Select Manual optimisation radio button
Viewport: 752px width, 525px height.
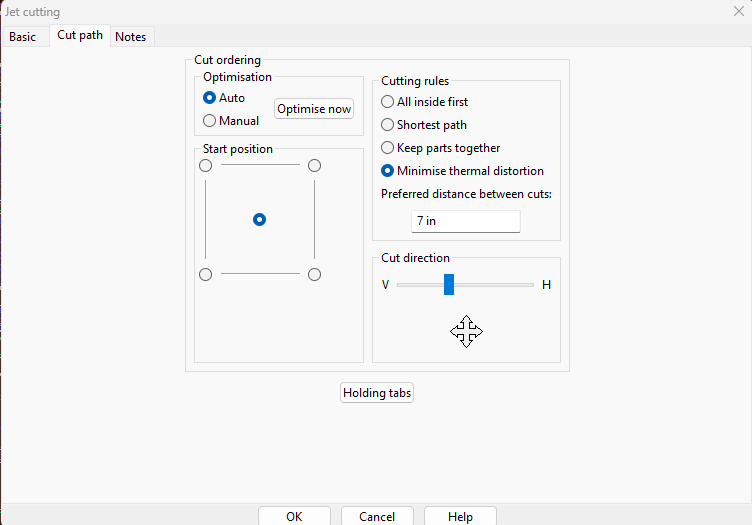(x=209, y=121)
